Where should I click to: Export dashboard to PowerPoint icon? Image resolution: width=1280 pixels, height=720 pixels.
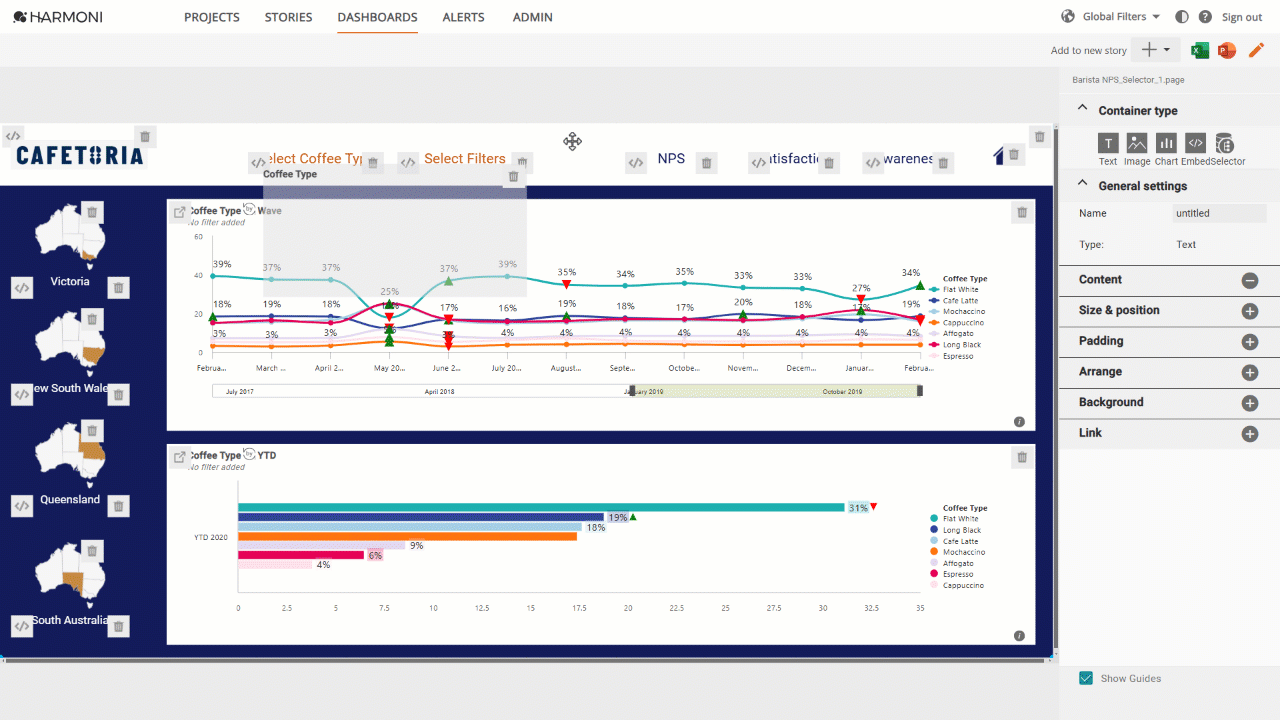(1227, 50)
